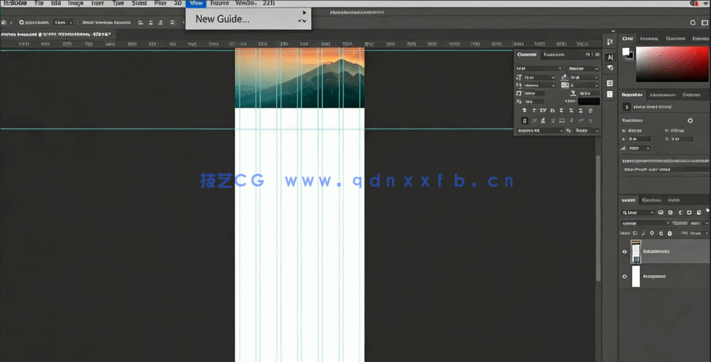Select the white Background layer thumbnail
Screen dimensions: 711x362
(x=636, y=277)
